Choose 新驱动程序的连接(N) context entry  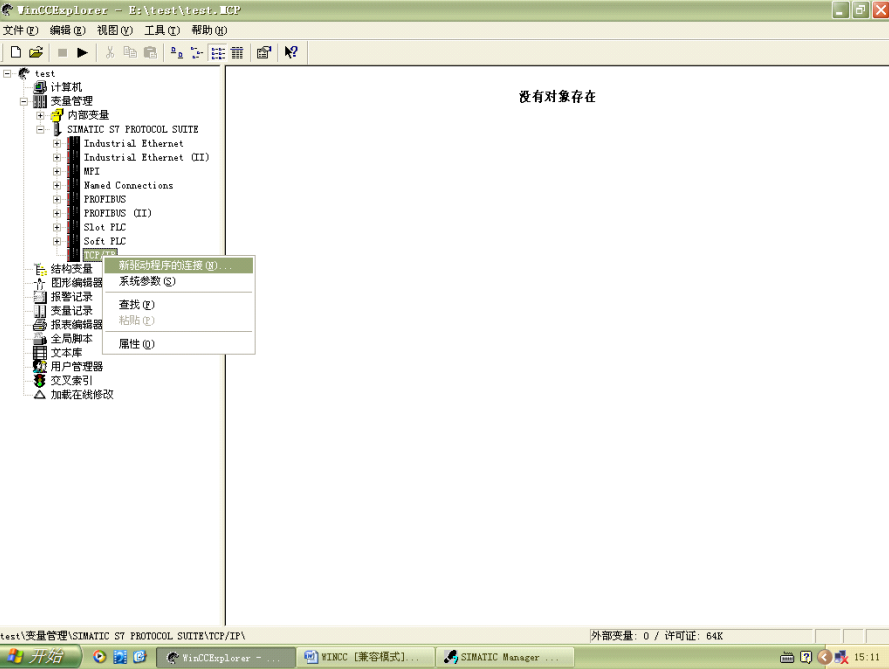point(179,265)
